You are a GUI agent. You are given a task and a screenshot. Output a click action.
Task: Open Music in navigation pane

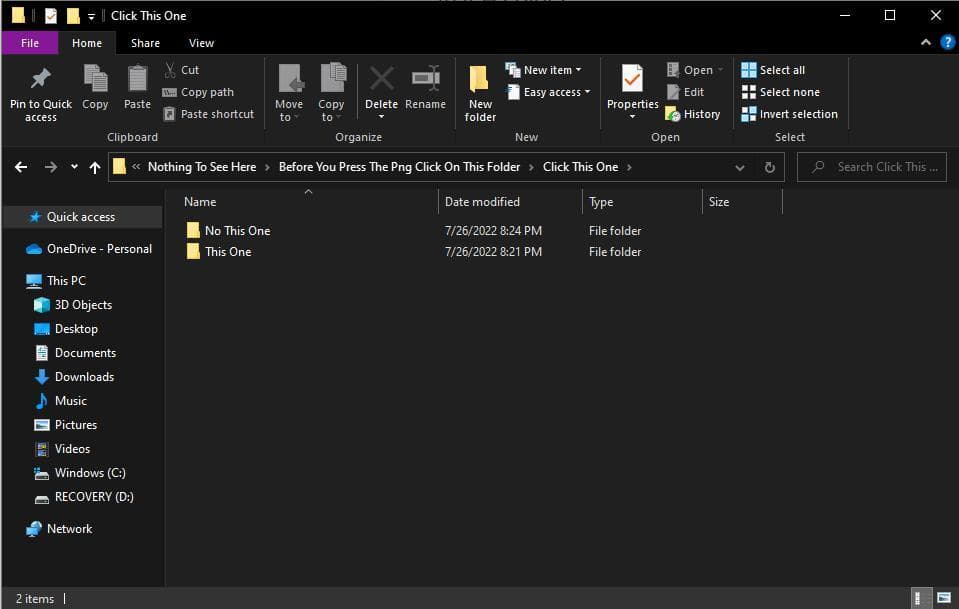[61, 400]
